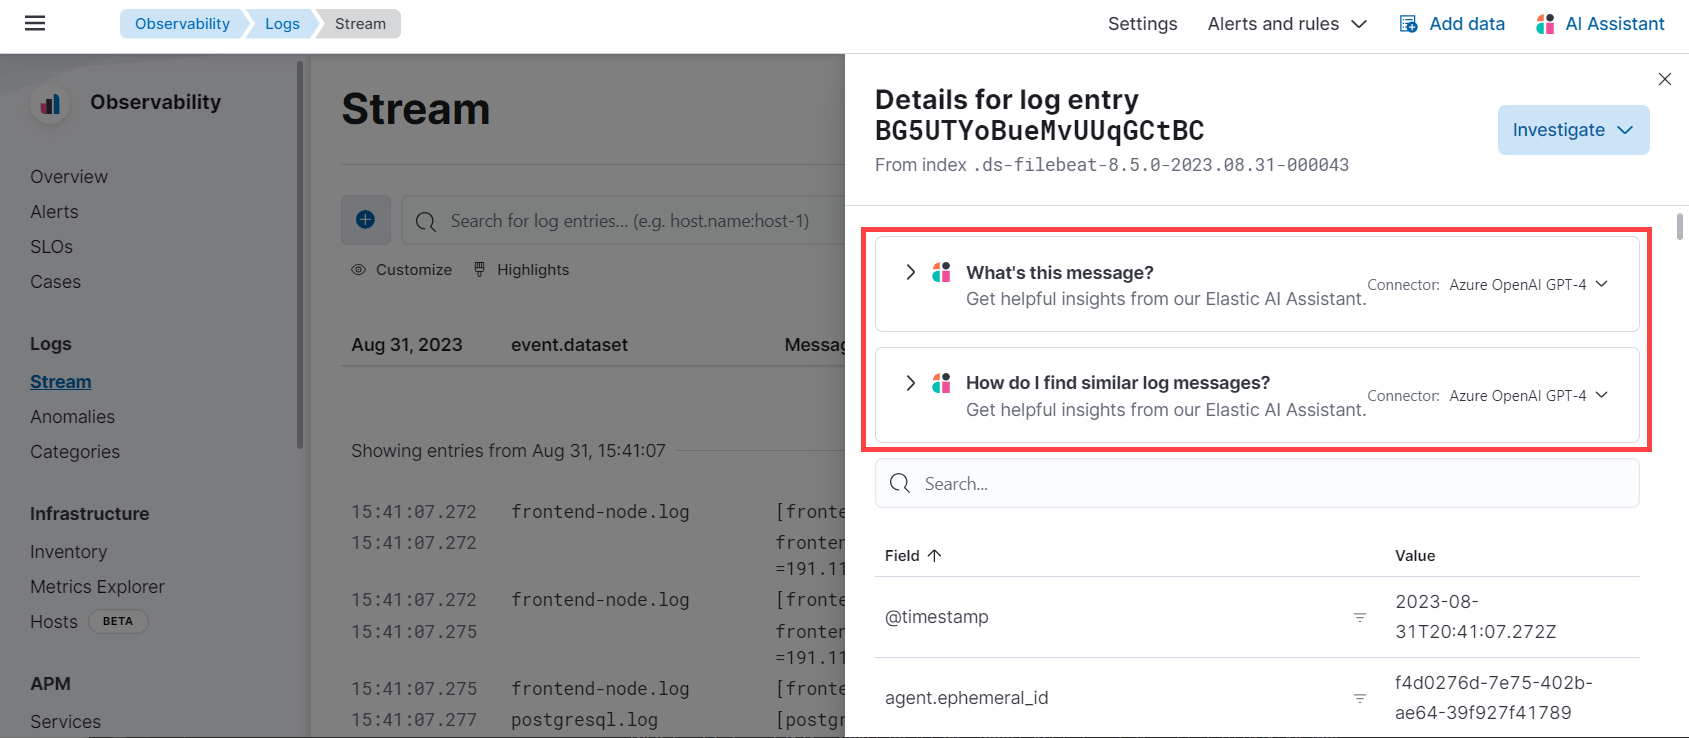The image size is (1689, 738).
Task: Close the log entry details flyout
Action: click(x=1665, y=79)
